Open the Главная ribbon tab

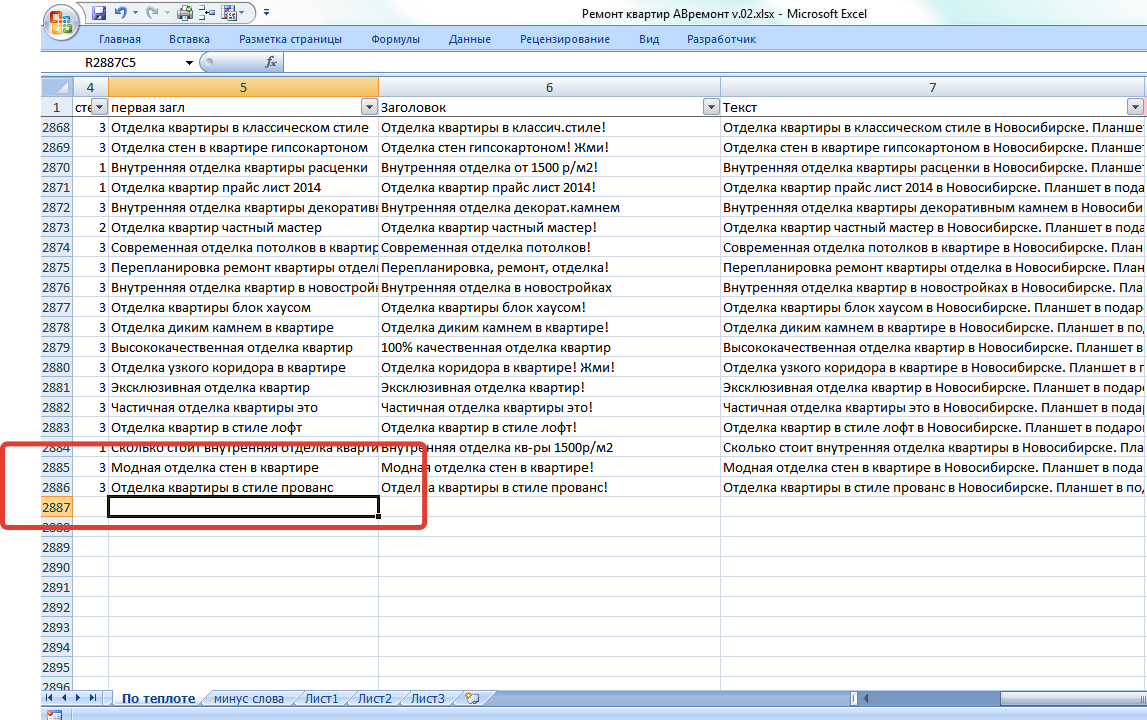(120, 40)
